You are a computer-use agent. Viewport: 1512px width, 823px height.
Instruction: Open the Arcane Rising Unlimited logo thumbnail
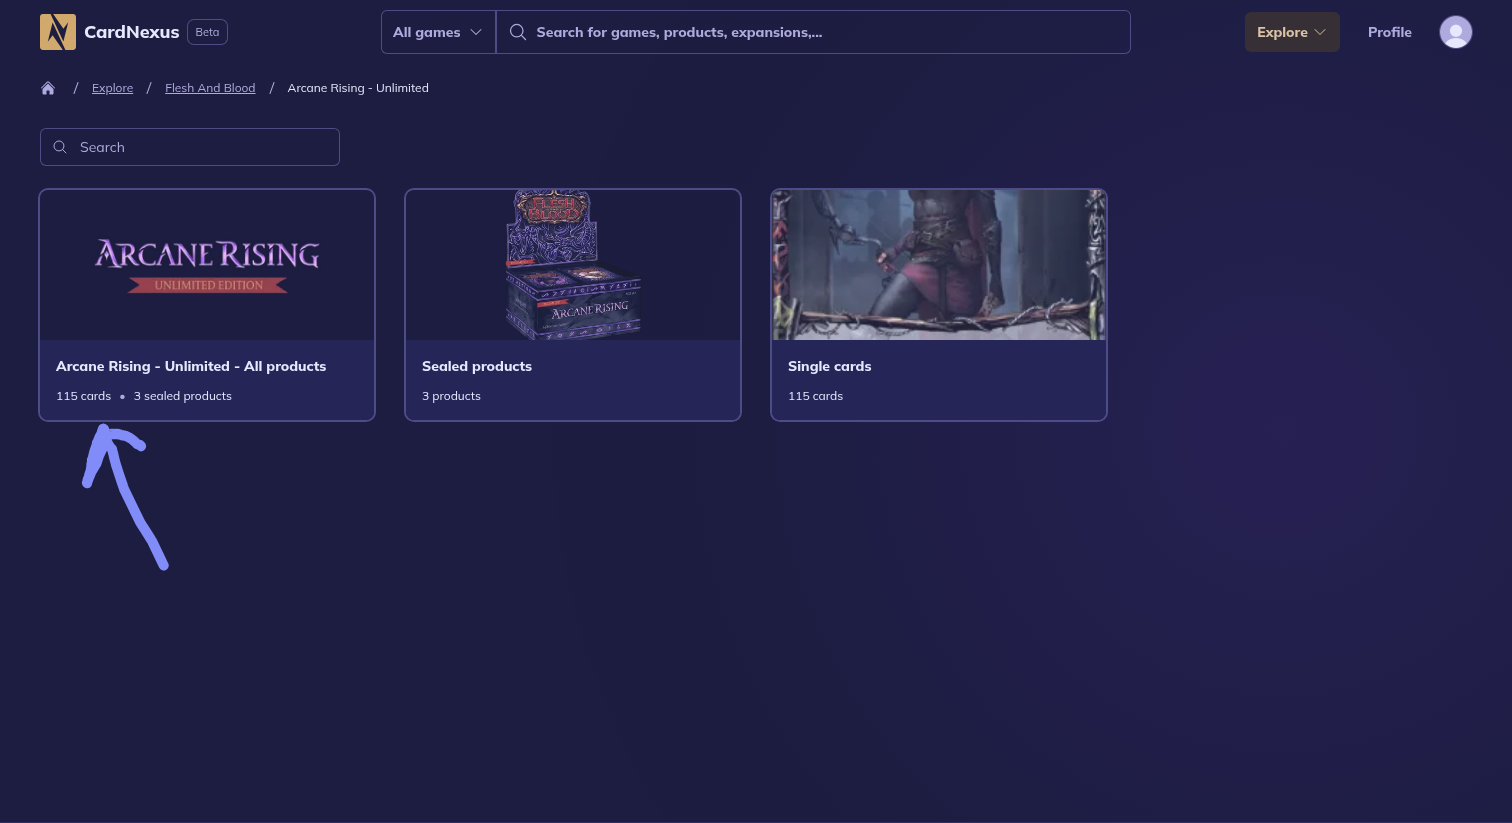pyautogui.click(x=207, y=265)
